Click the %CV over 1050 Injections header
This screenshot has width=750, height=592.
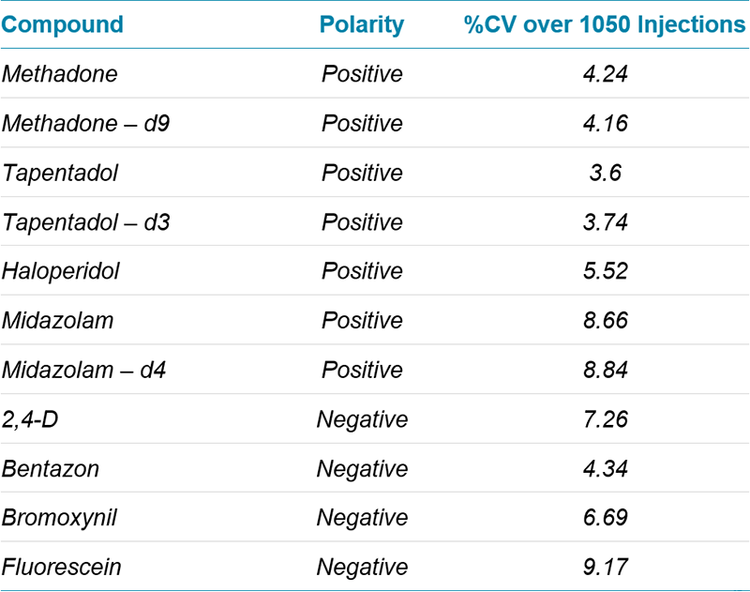coord(605,24)
